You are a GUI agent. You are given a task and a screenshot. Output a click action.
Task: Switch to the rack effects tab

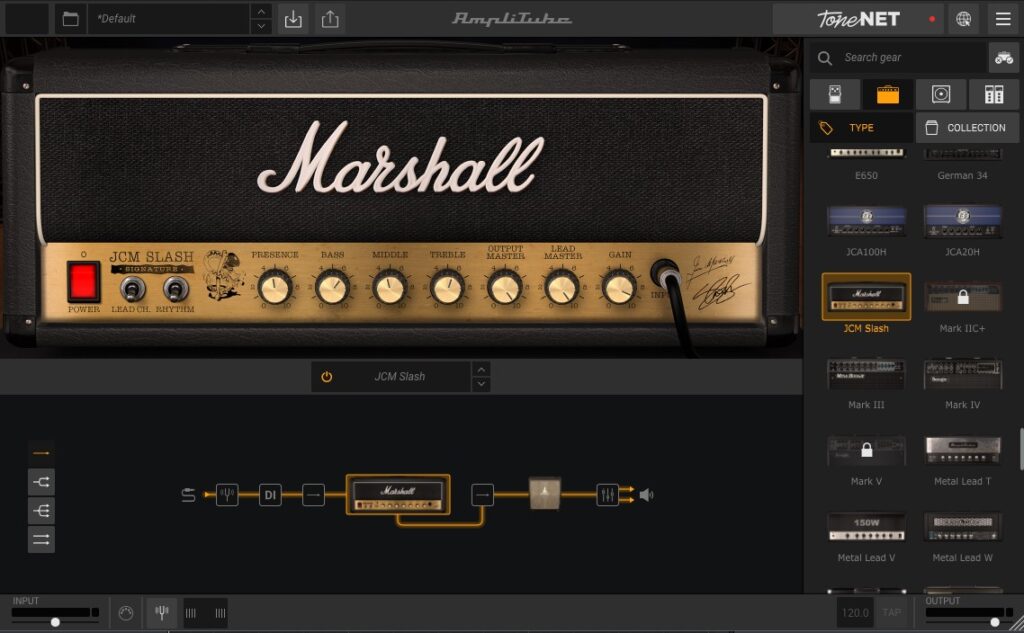[x=994, y=95]
